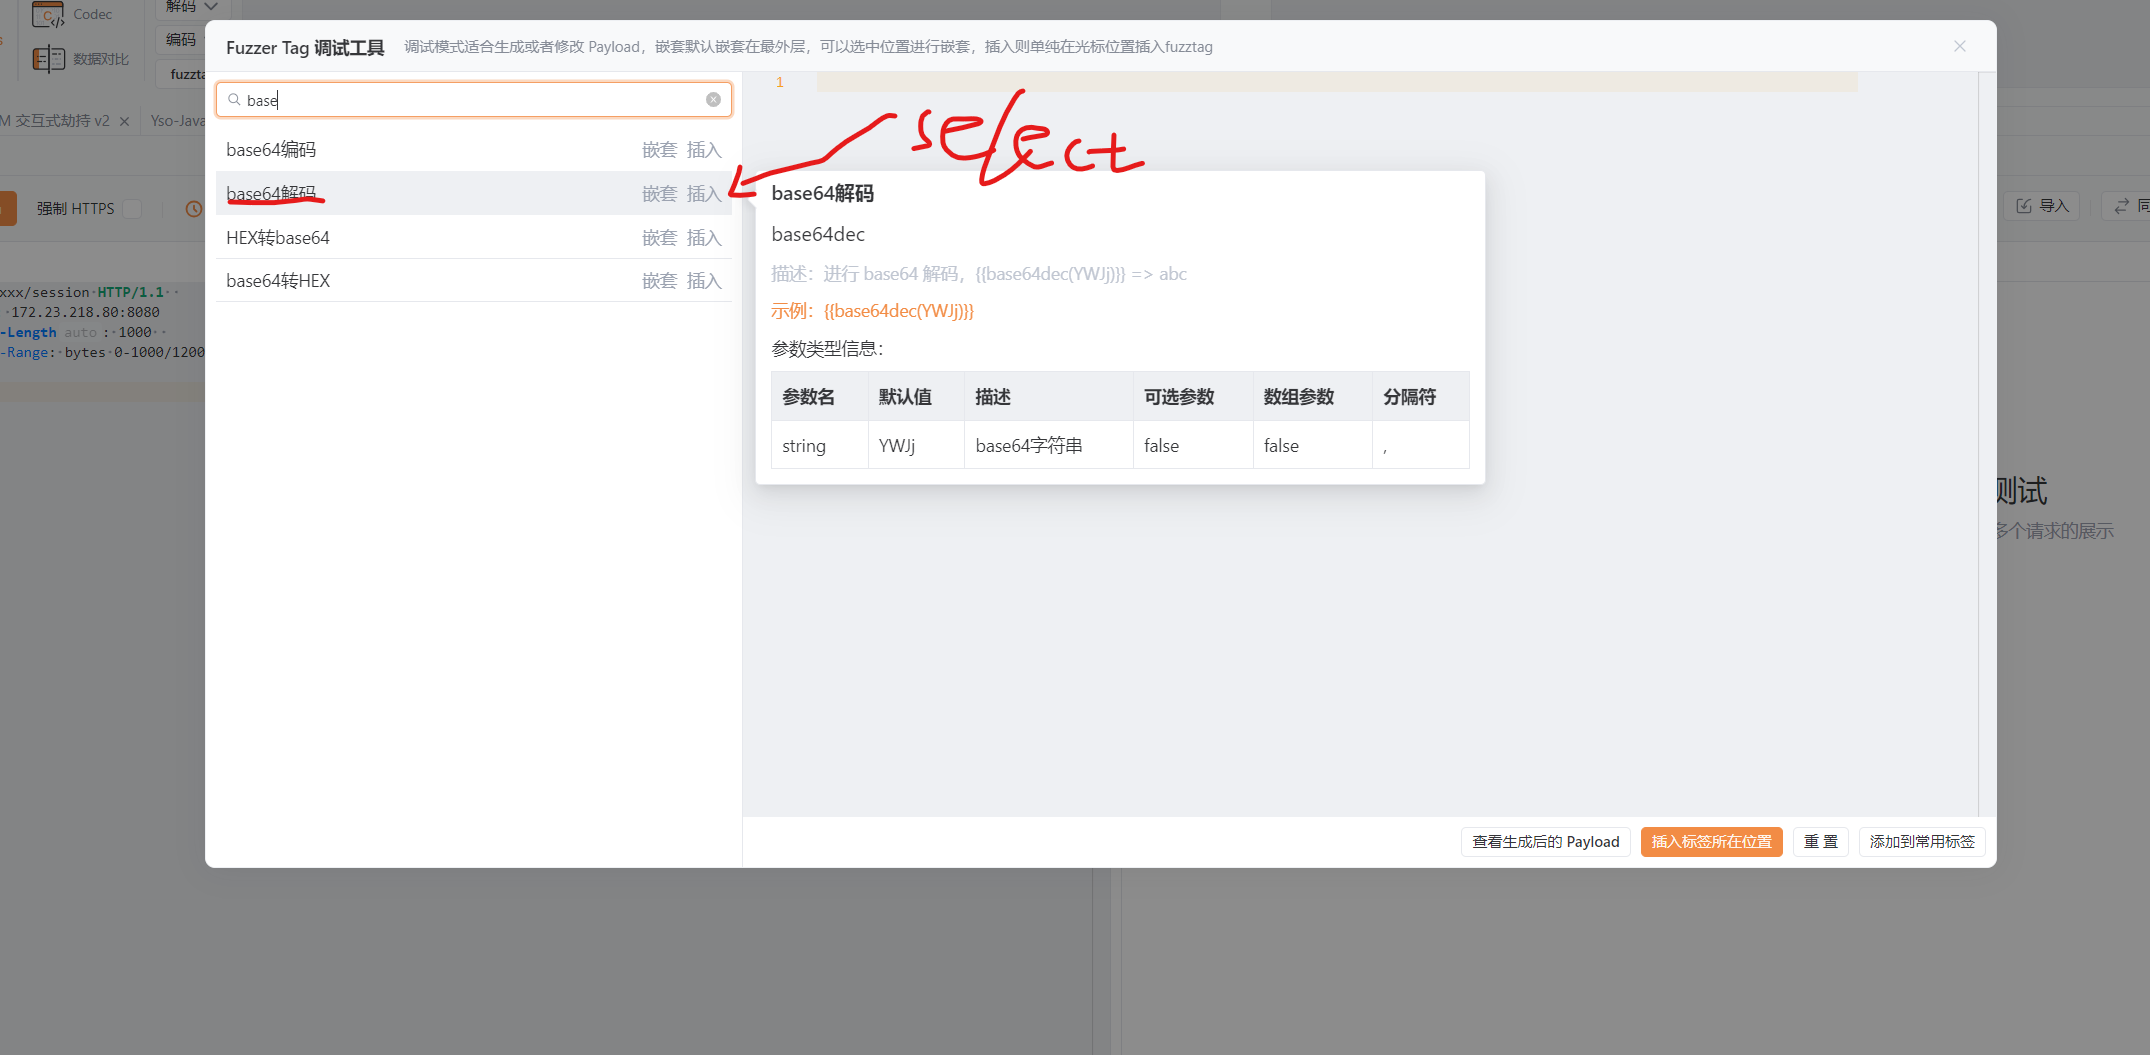
Task: Select the HEX转base64 list item
Action: pyautogui.click(x=474, y=237)
